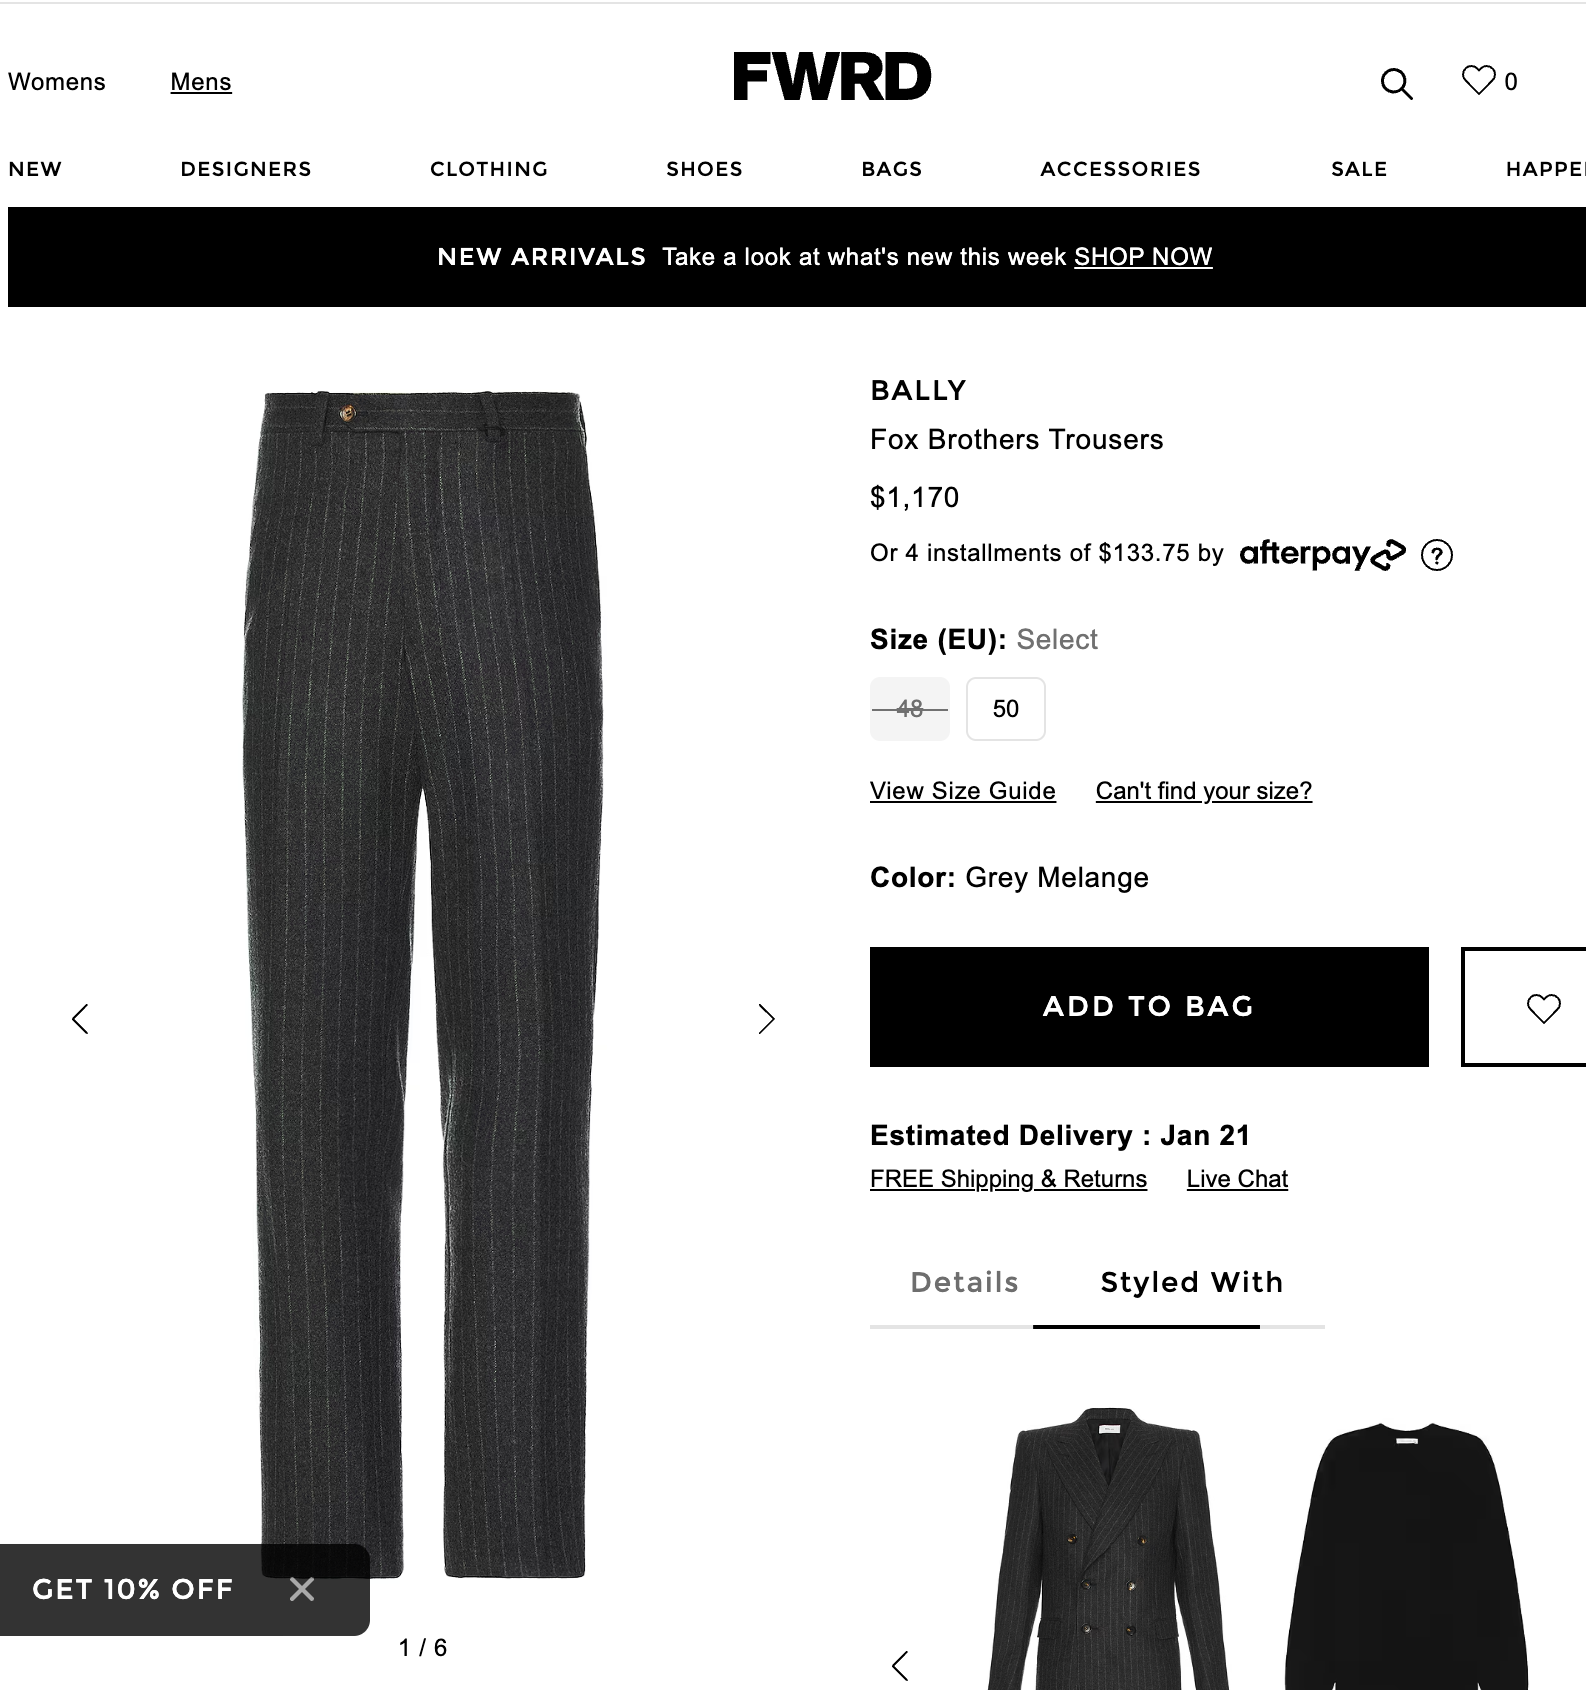Click the double-breasted pinstripe blazer thumbnail
The height and width of the screenshot is (1690, 1586).
click(1108, 1548)
